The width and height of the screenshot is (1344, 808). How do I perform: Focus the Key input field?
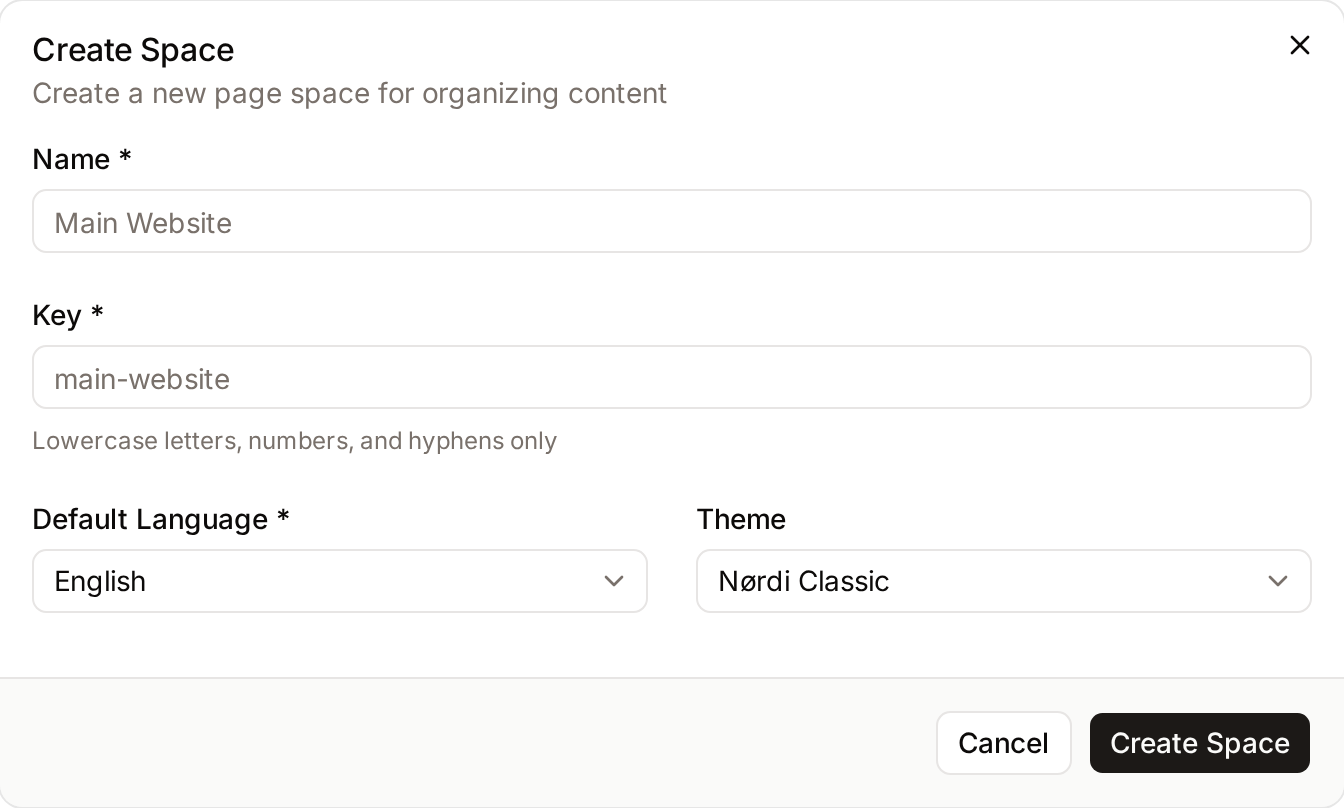pos(672,377)
